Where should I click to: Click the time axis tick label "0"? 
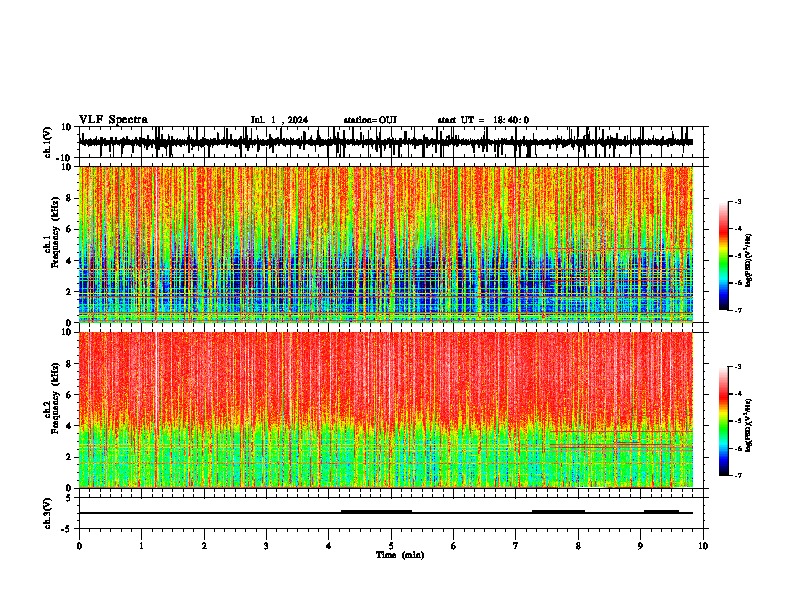click(x=79, y=546)
